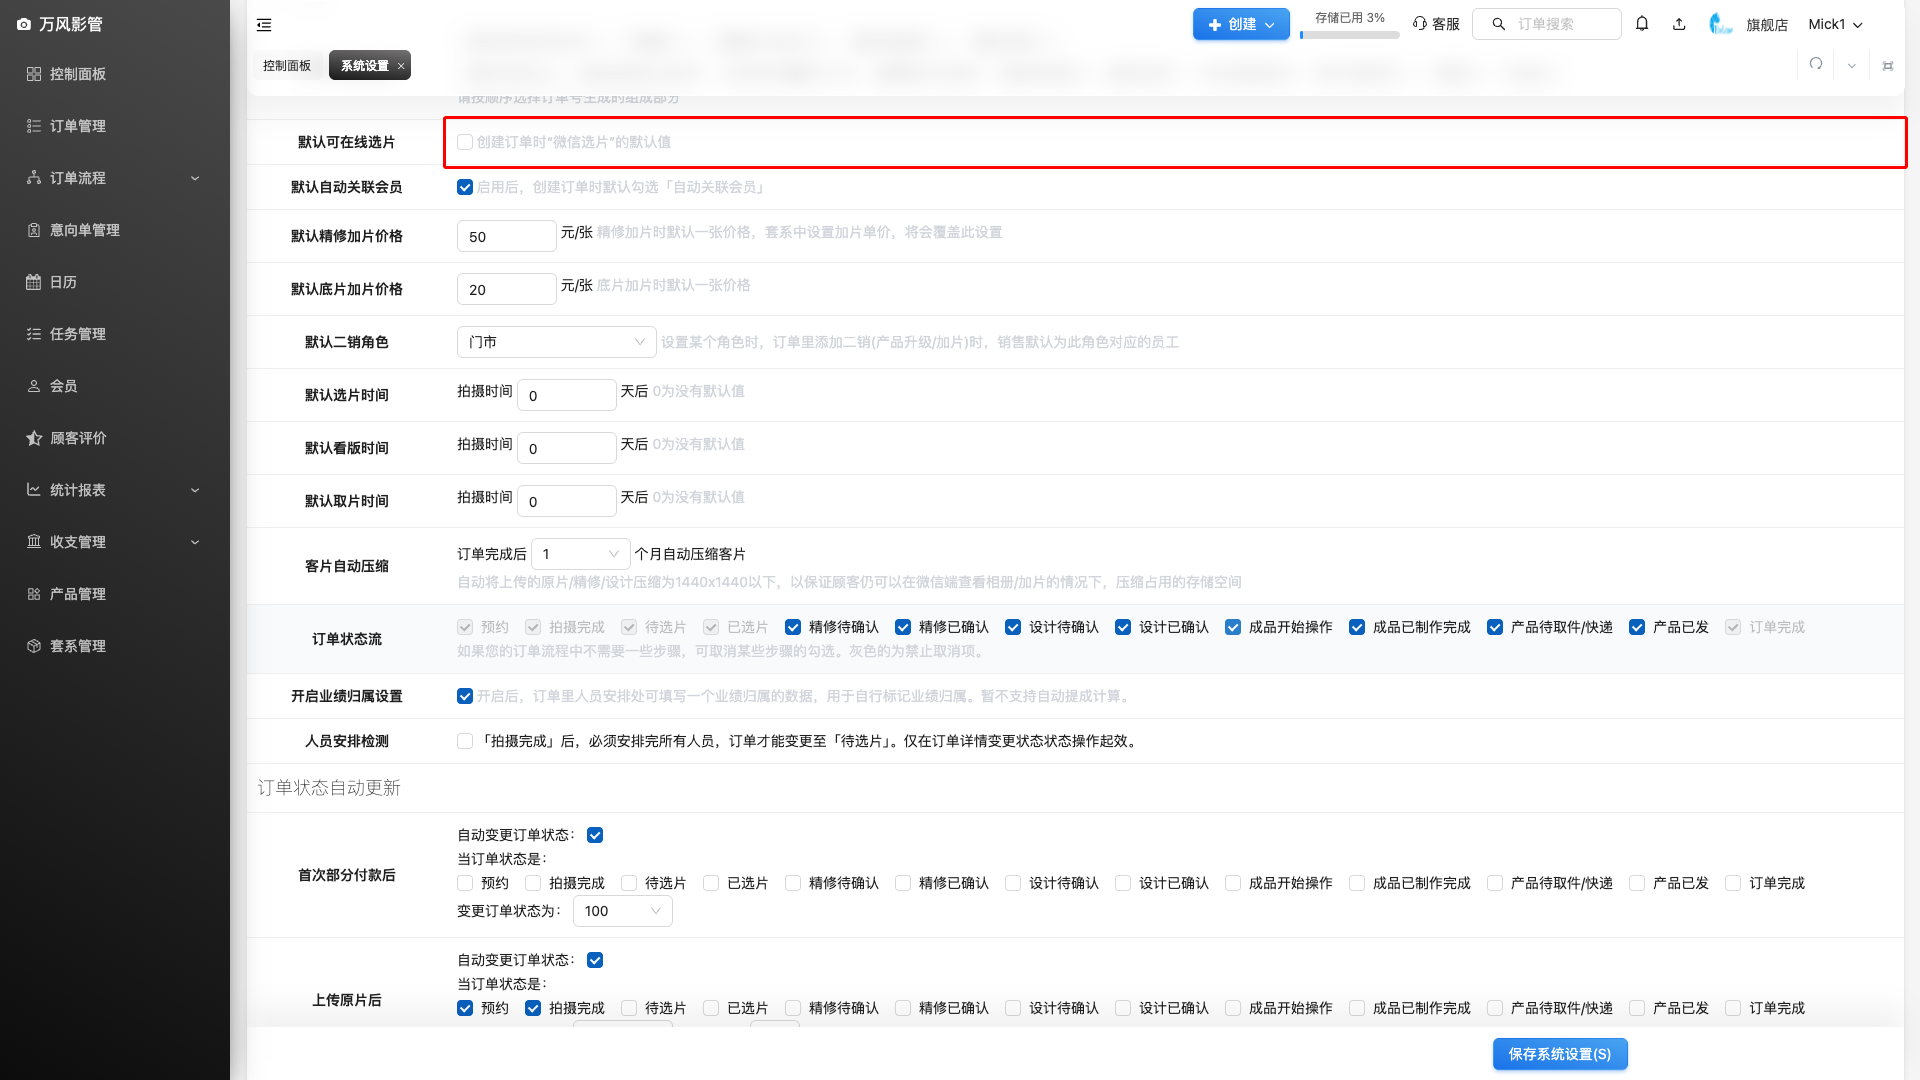This screenshot has height=1080, width=1920.
Task: Open 任务管理 task list icon
Action: click(x=34, y=334)
